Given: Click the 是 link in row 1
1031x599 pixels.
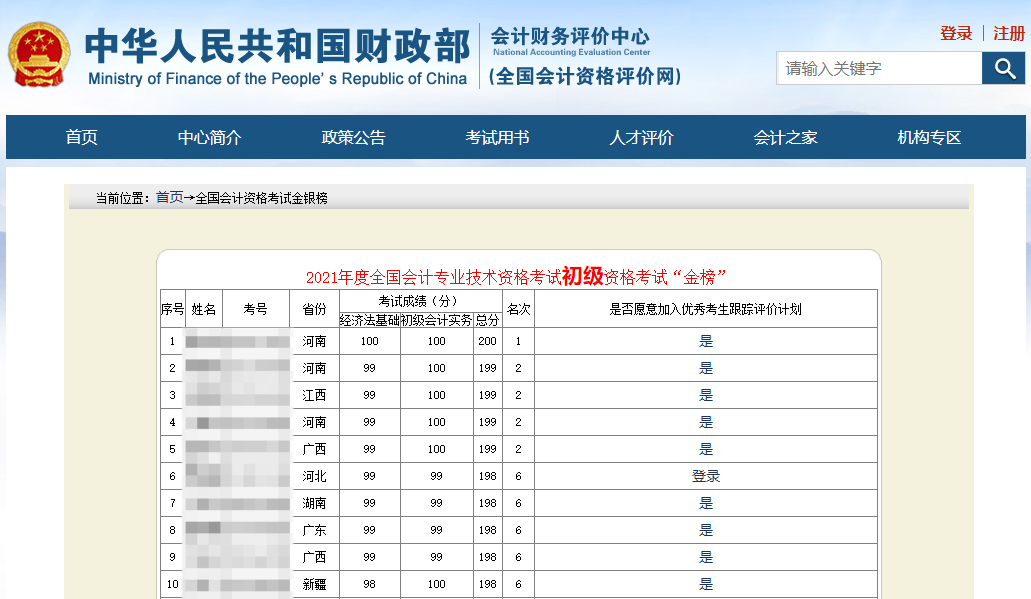Looking at the screenshot, I should 706,341.
